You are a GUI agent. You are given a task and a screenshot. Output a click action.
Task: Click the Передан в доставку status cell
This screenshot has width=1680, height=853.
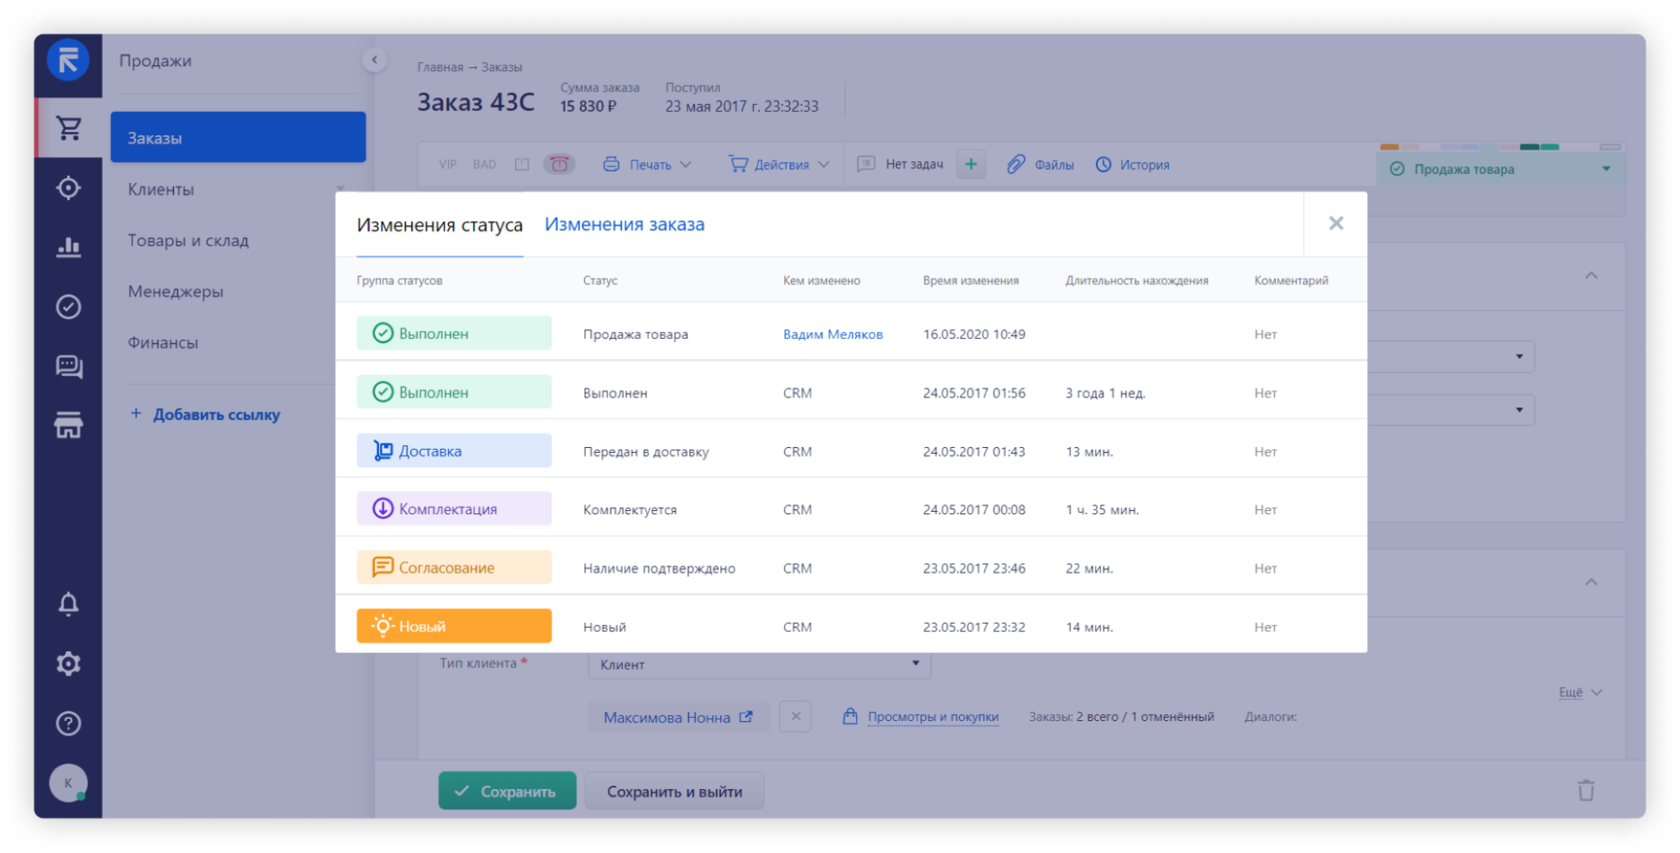click(646, 451)
